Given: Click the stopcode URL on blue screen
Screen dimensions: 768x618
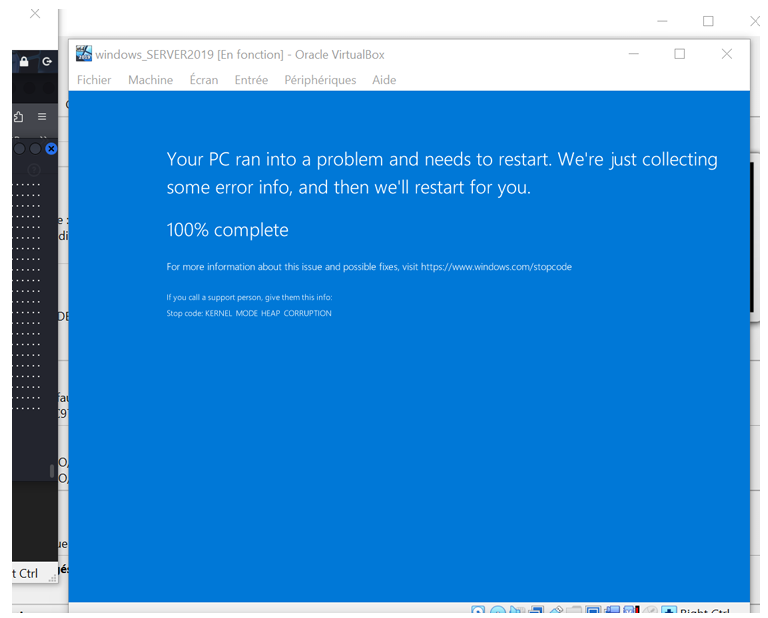Looking at the screenshot, I should pyautogui.click(x=496, y=267).
